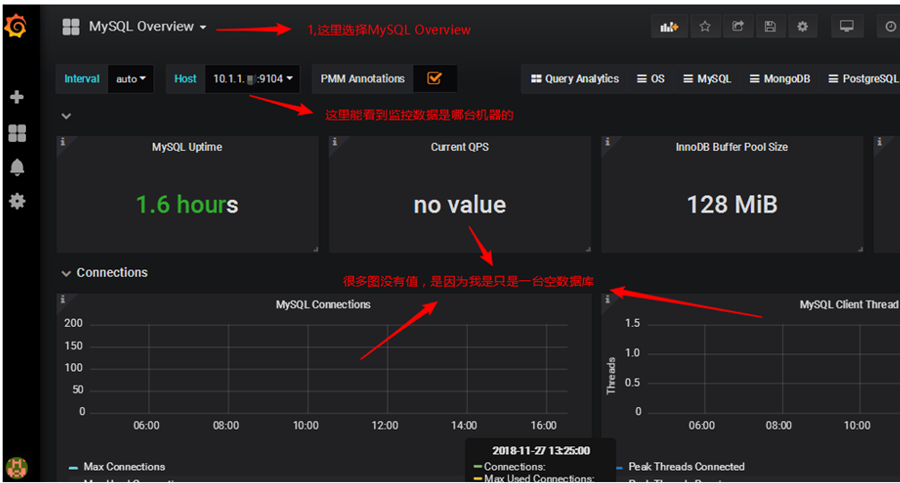
Task: Cycle view mode with the monitor icon
Action: [x=847, y=26]
